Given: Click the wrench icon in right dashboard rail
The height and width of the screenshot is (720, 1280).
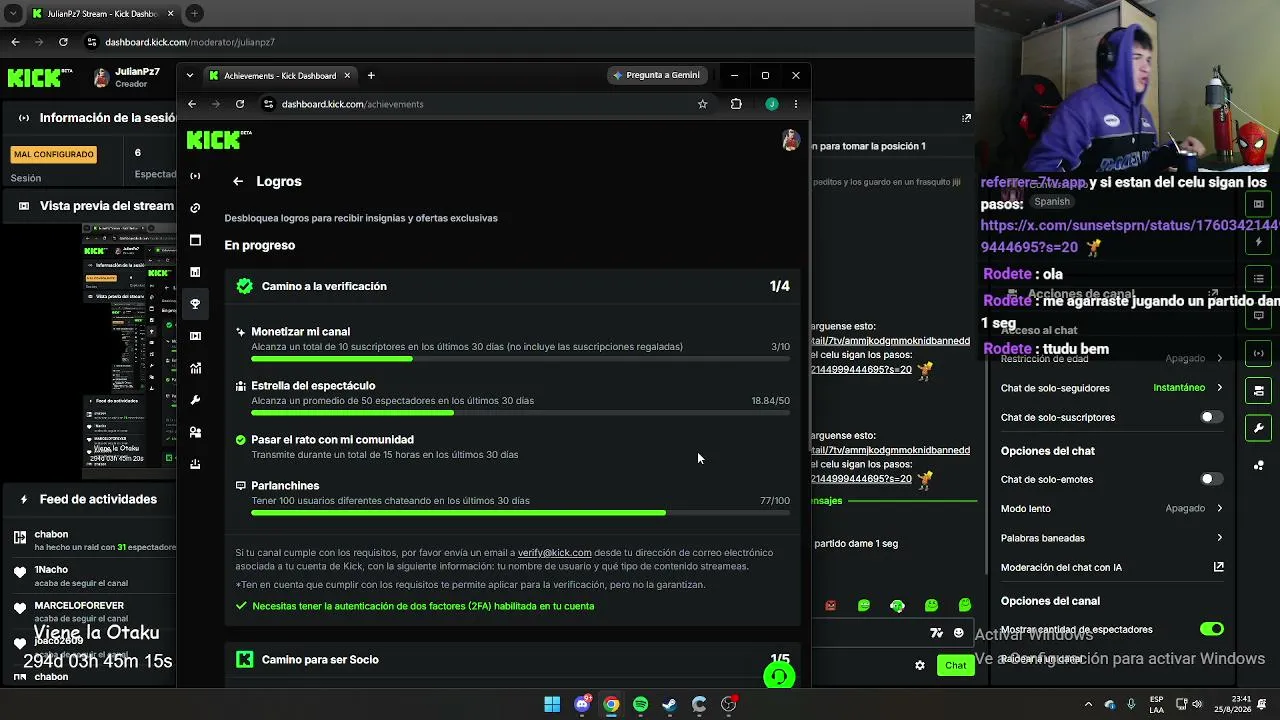Looking at the screenshot, I should pos(1259,428).
